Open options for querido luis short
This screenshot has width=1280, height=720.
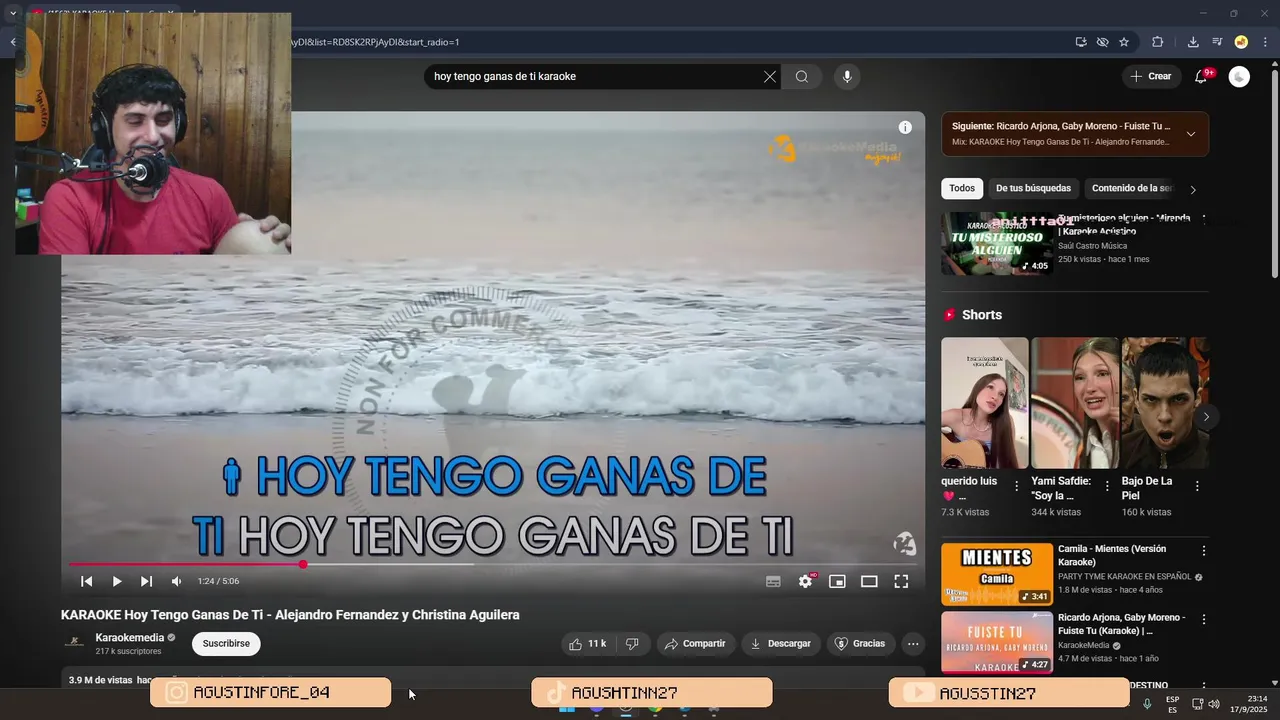click(x=1017, y=486)
